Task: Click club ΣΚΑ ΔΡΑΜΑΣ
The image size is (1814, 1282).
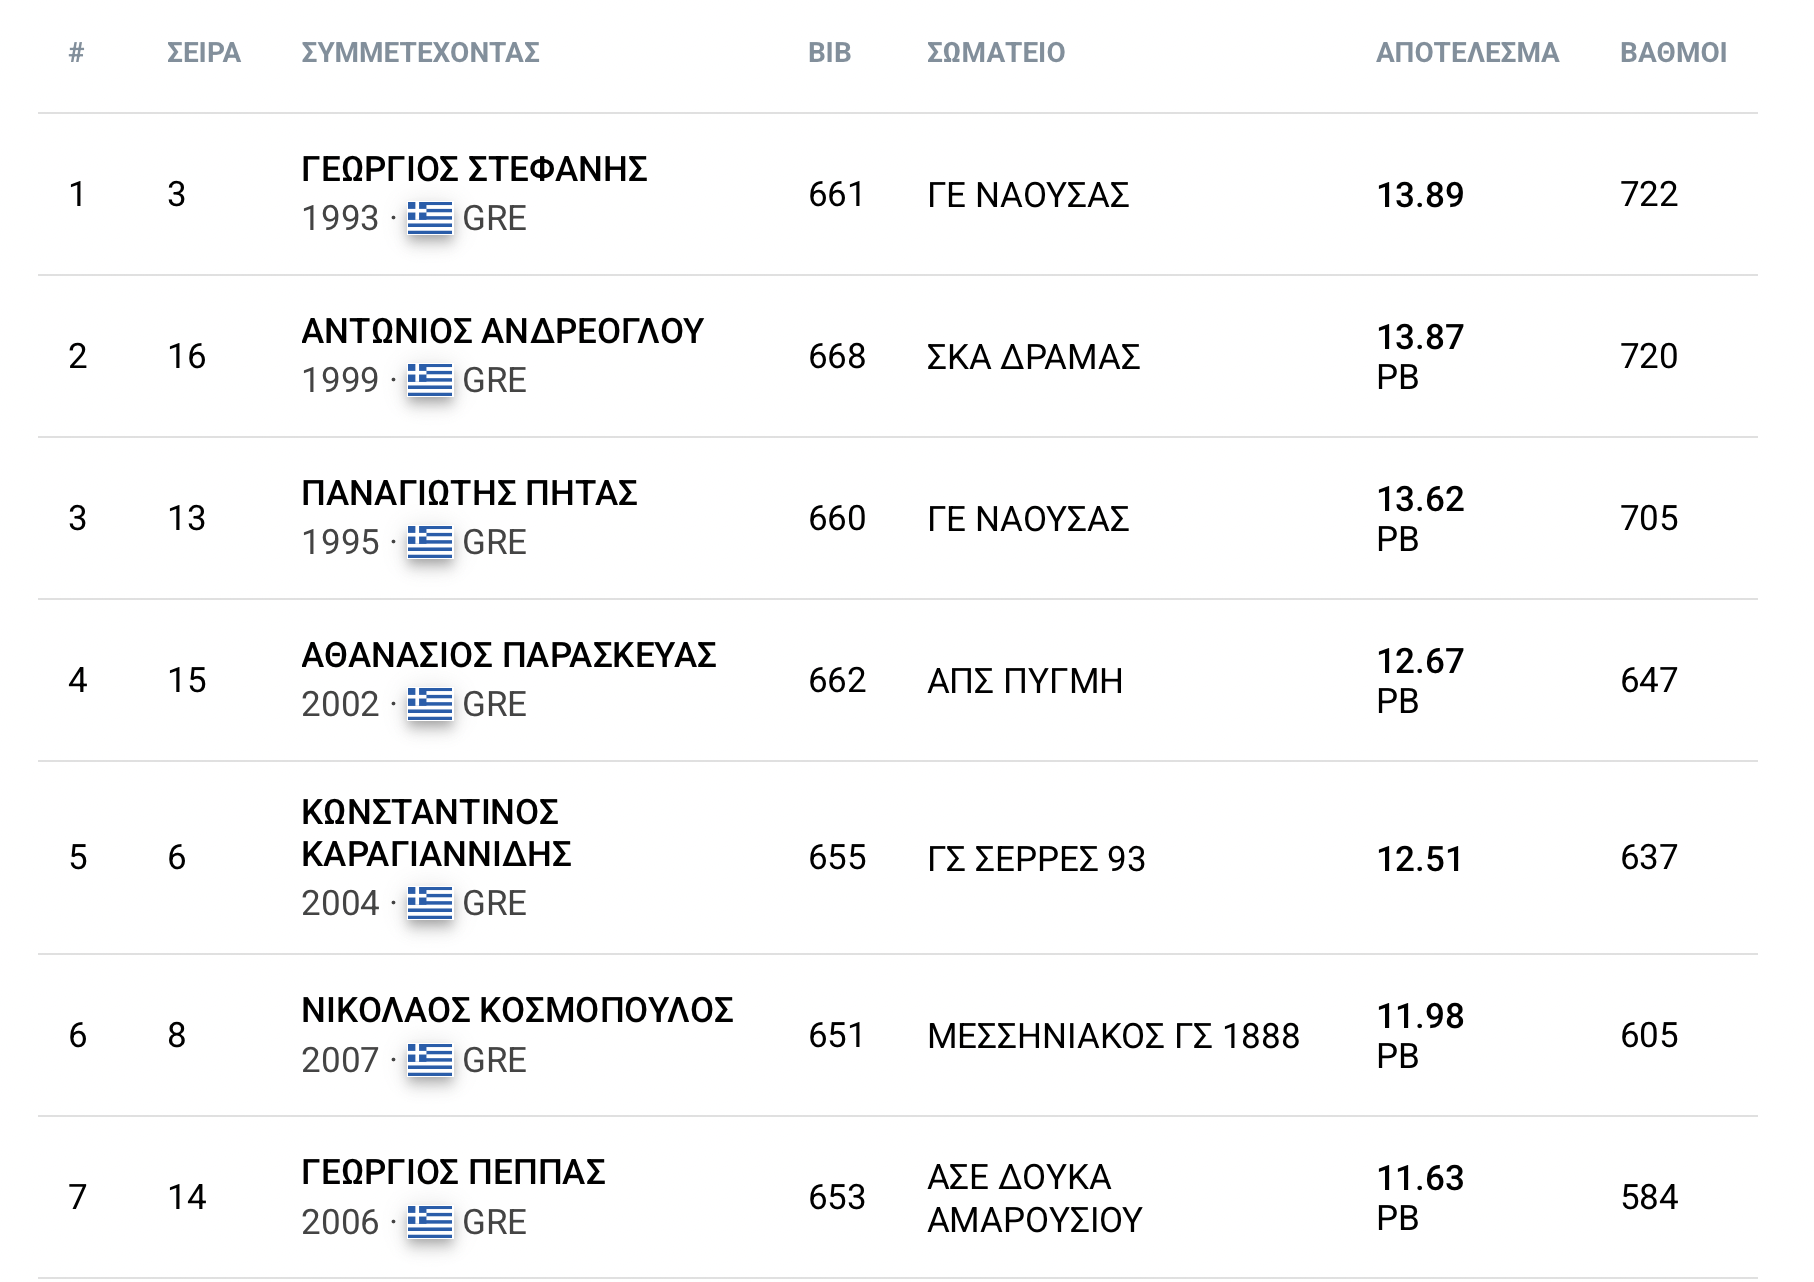Action: pos(1033,357)
